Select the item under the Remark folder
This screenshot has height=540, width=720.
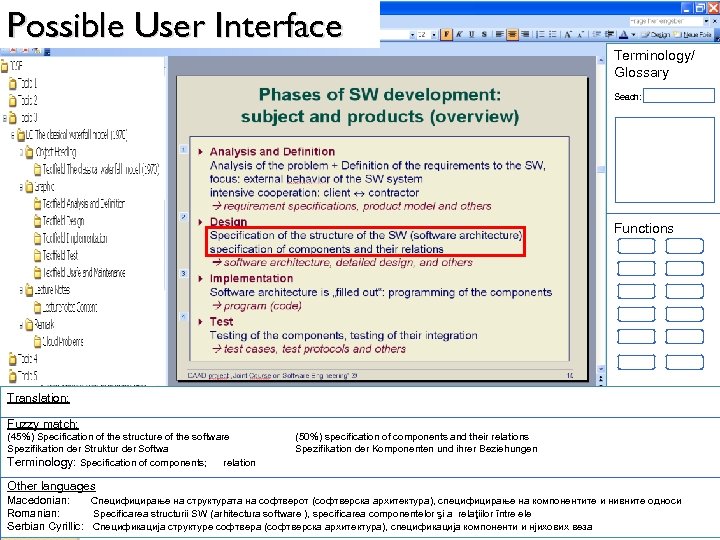[59, 342]
